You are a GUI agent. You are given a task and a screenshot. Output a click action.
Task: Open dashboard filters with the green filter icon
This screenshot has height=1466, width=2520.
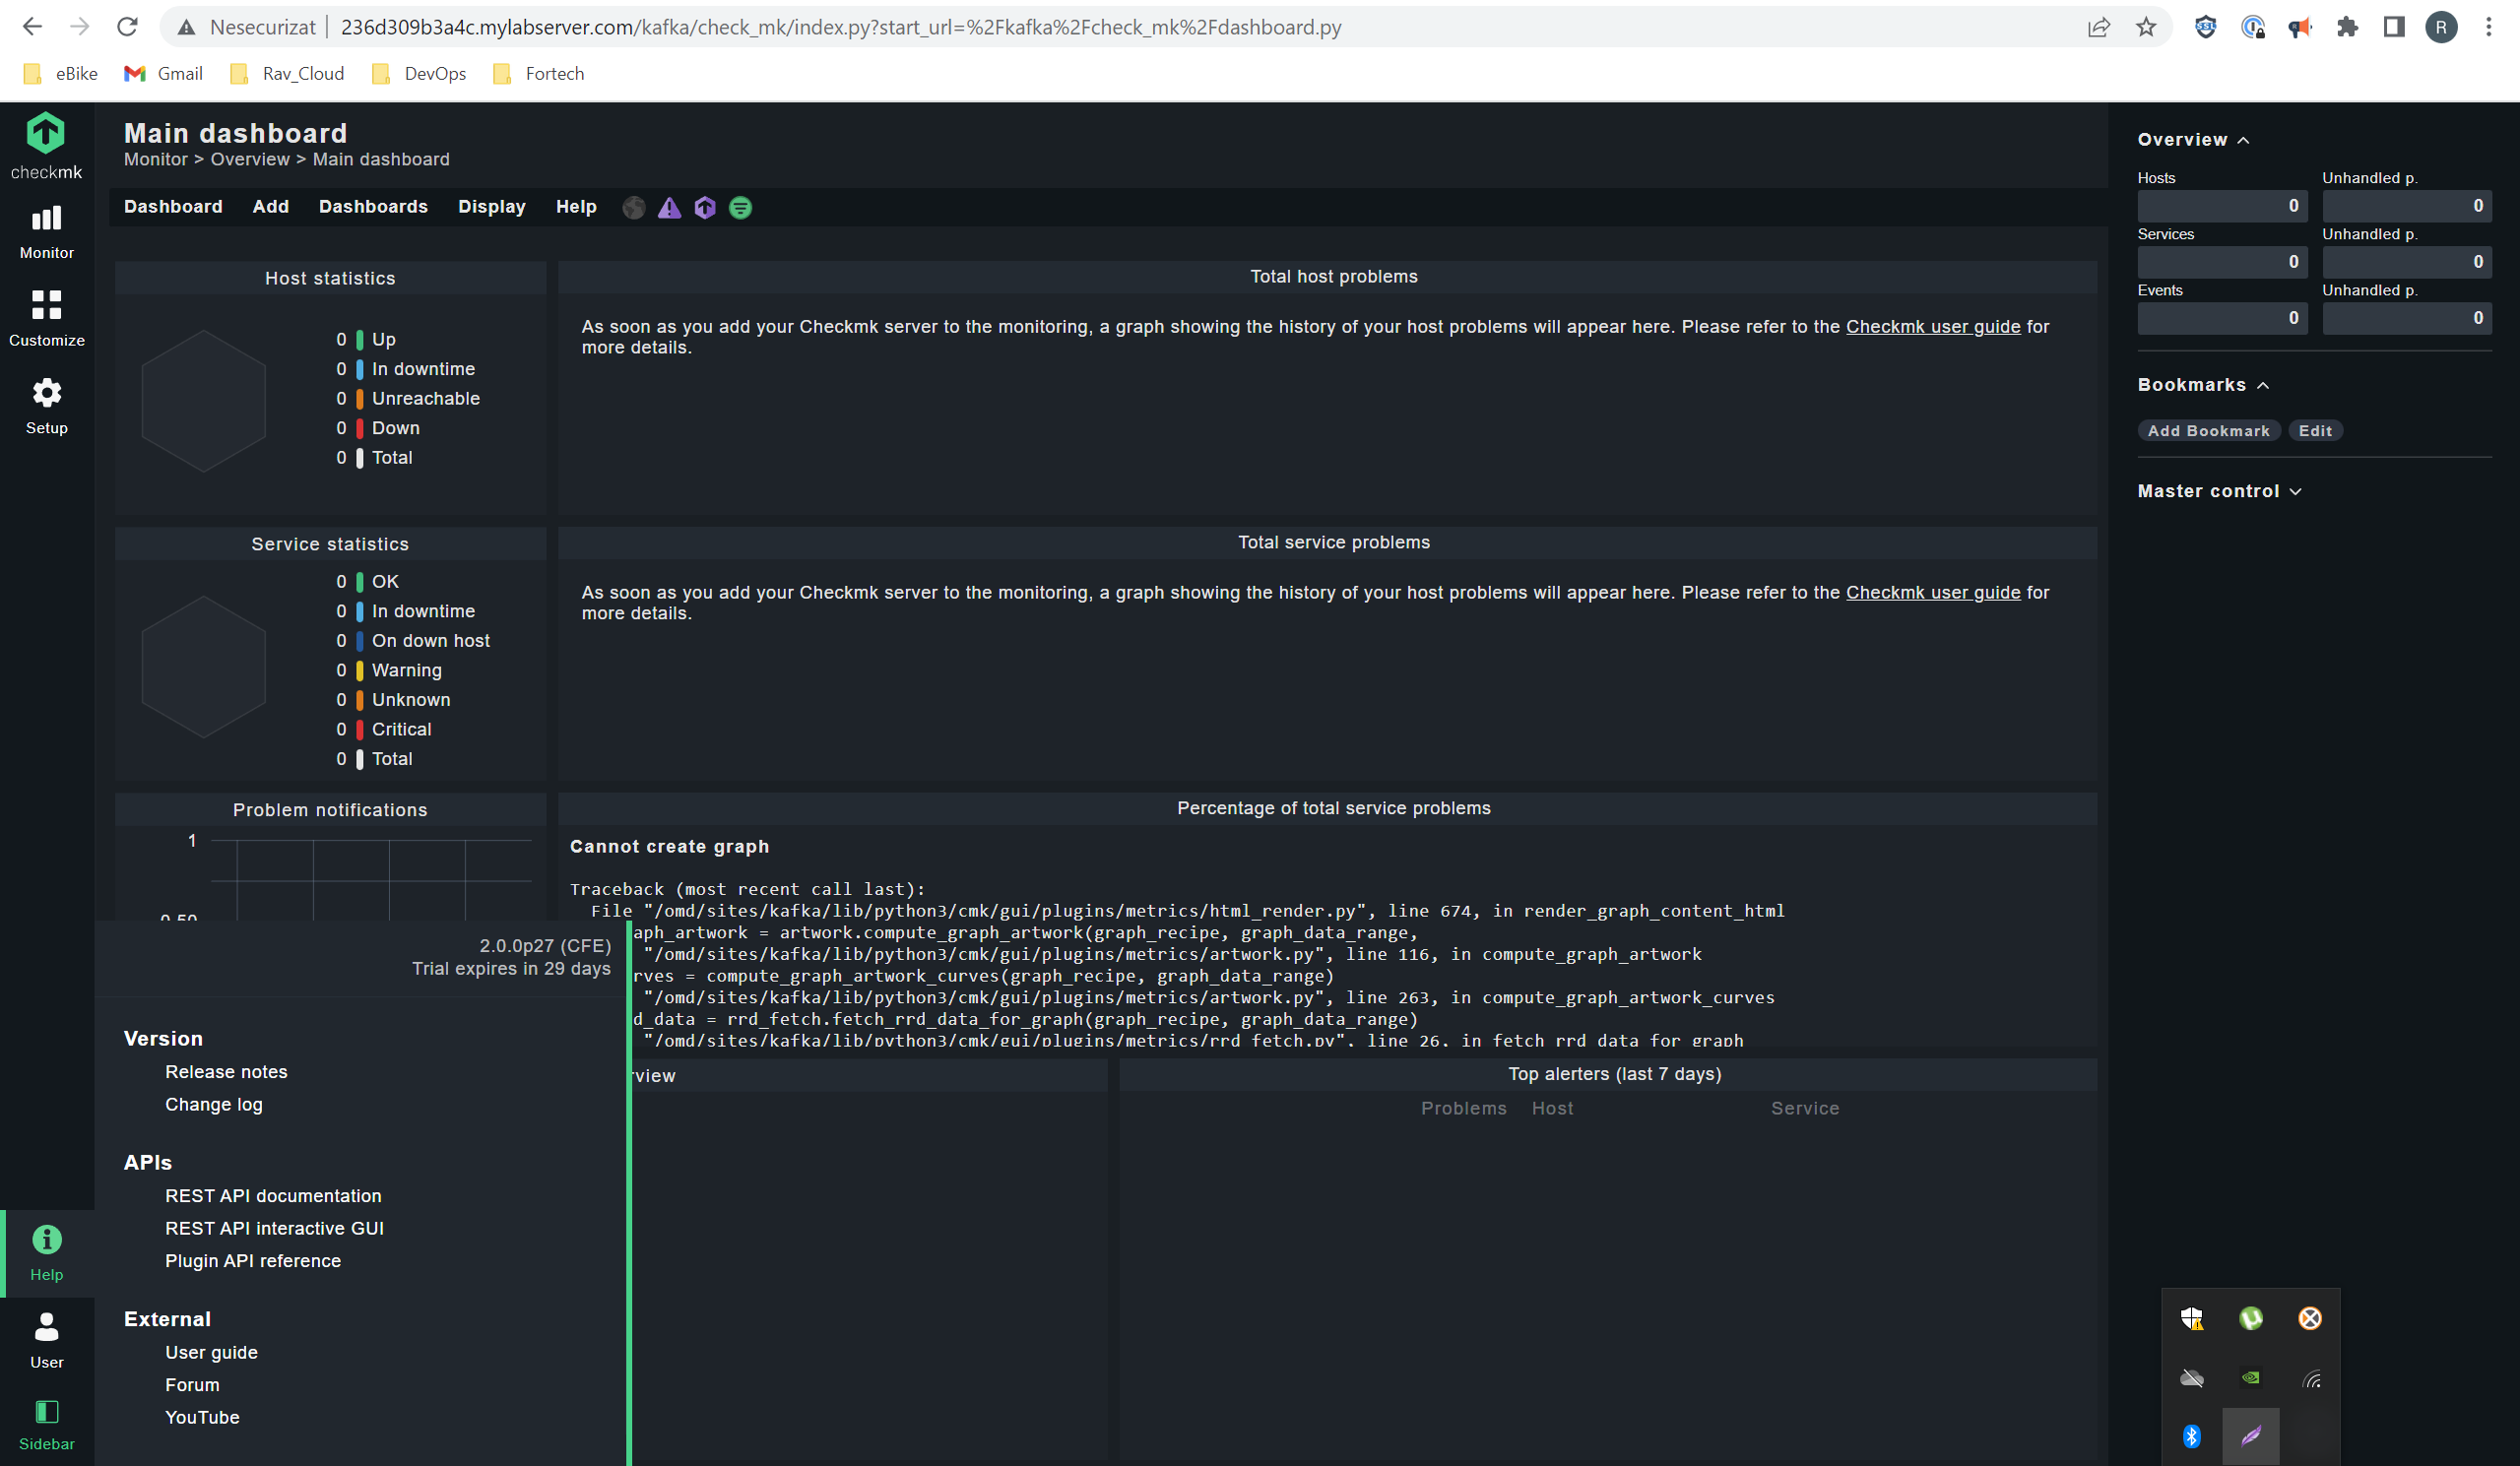pyautogui.click(x=740, y=207)
